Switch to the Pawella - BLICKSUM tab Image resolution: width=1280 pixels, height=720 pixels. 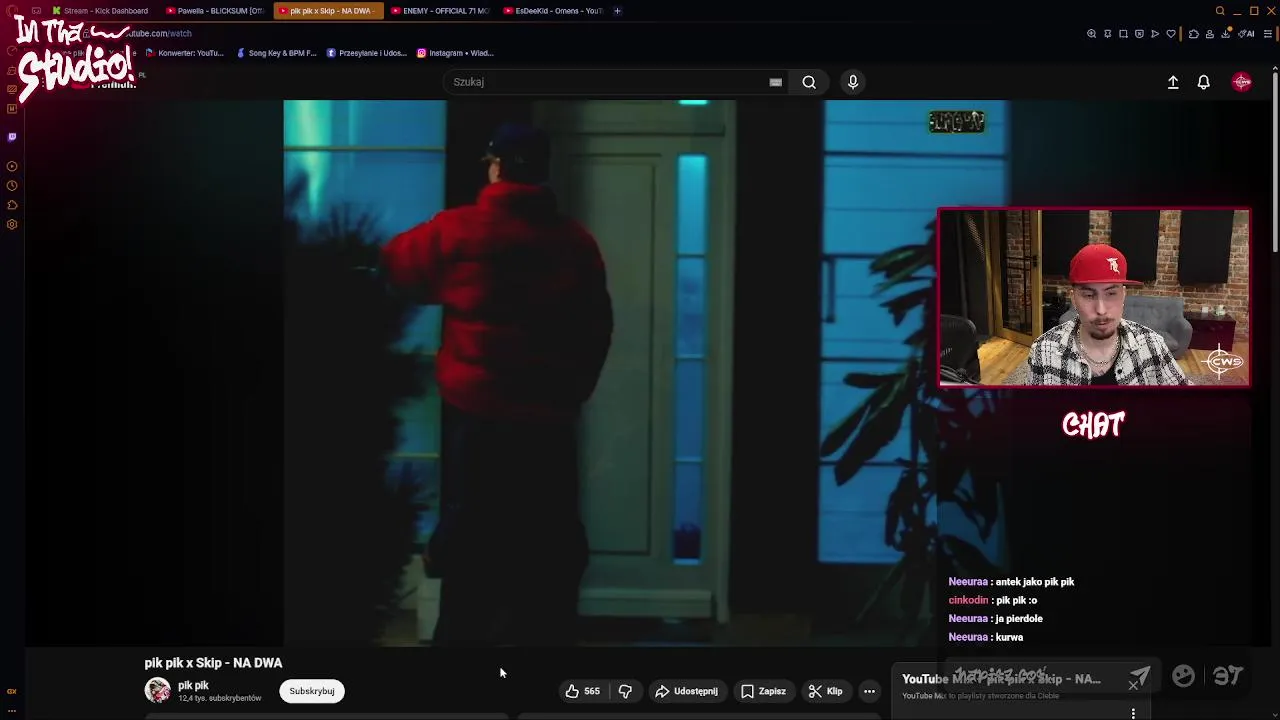(x=214, y=11)
